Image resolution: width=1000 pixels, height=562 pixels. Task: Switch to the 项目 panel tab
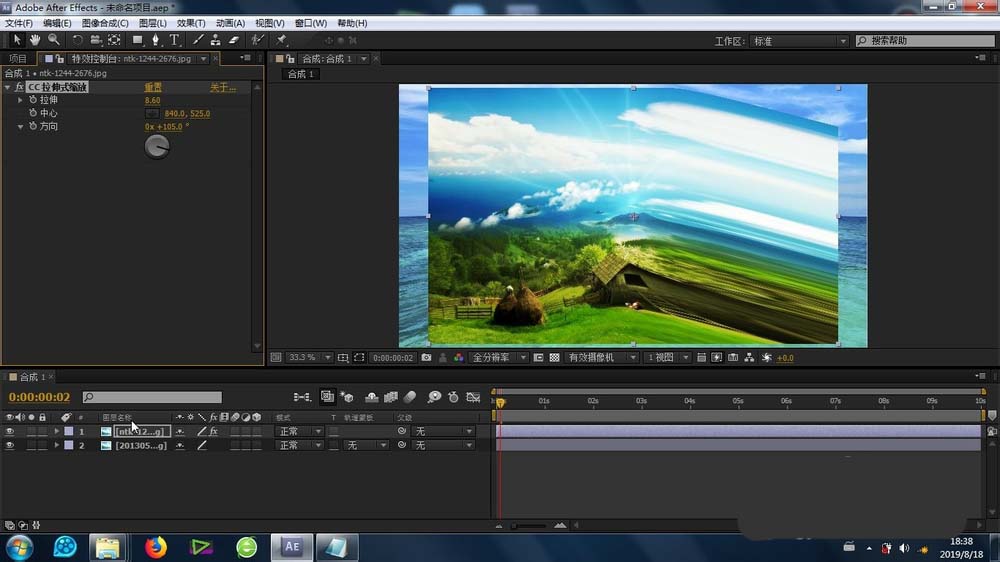[x=18, y=59]
